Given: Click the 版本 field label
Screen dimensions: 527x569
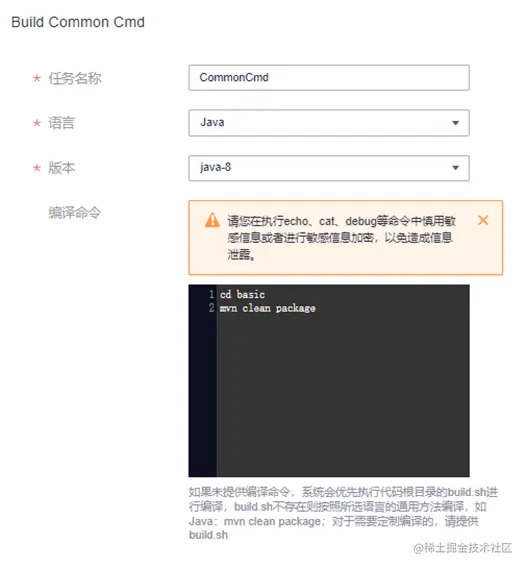Looking at the screenshot, I should click(61, 168).
